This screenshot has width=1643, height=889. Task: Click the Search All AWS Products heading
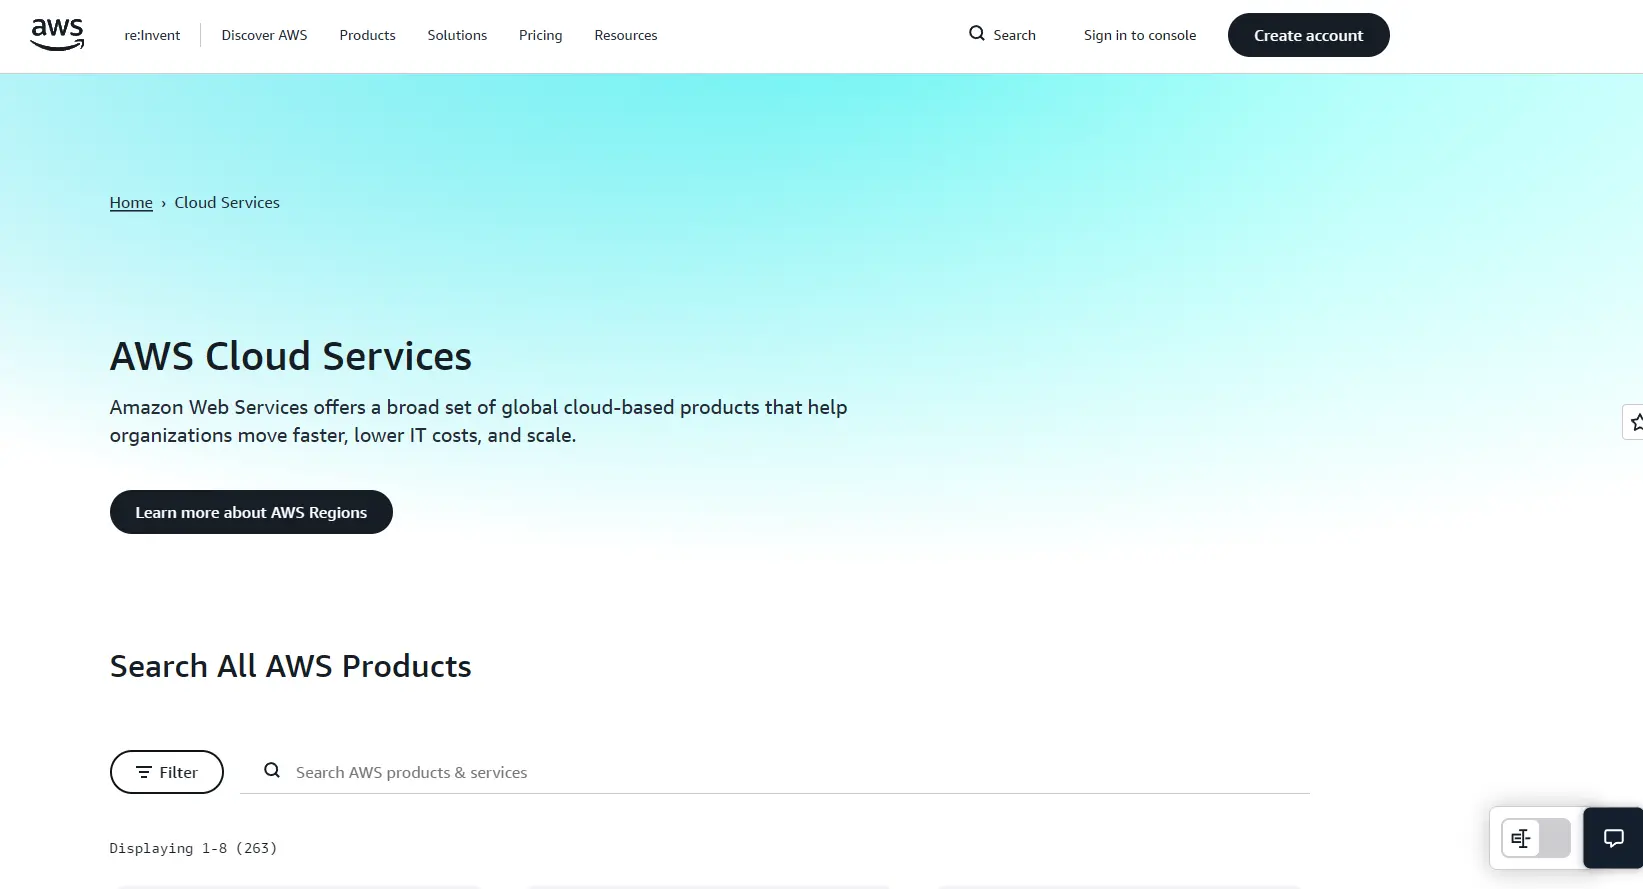coord(291,666)
